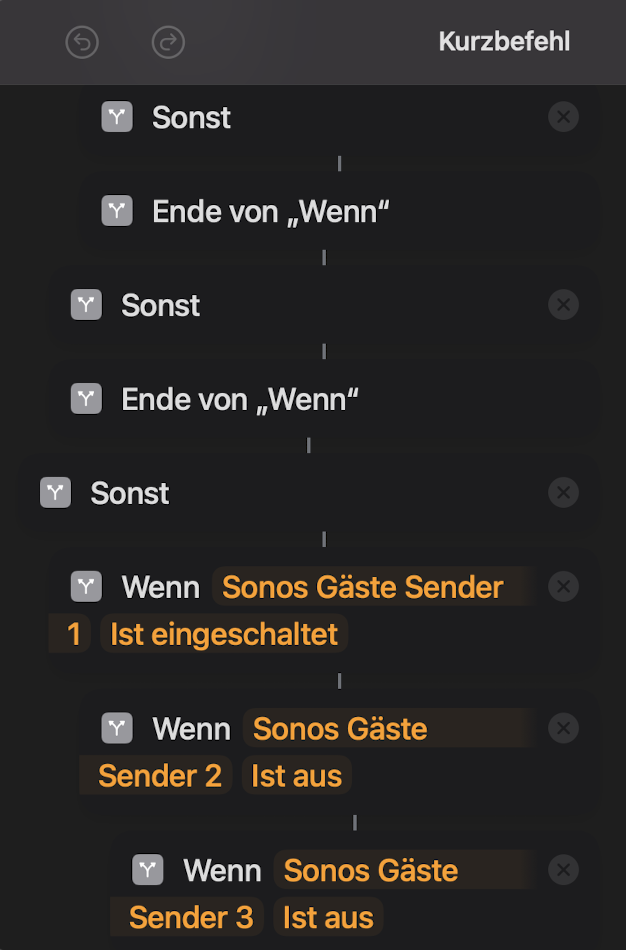Screen dimensions: 626x950
Task: Click the branch icon beside Sonos Gäste Sender 1 condition
Action: coord(86,587)
